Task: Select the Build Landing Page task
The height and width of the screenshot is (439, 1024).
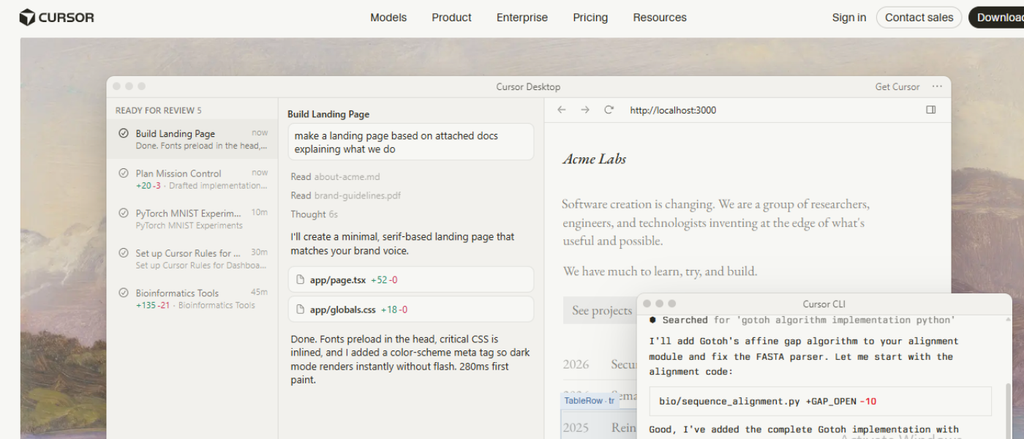Action: (192, 139)
